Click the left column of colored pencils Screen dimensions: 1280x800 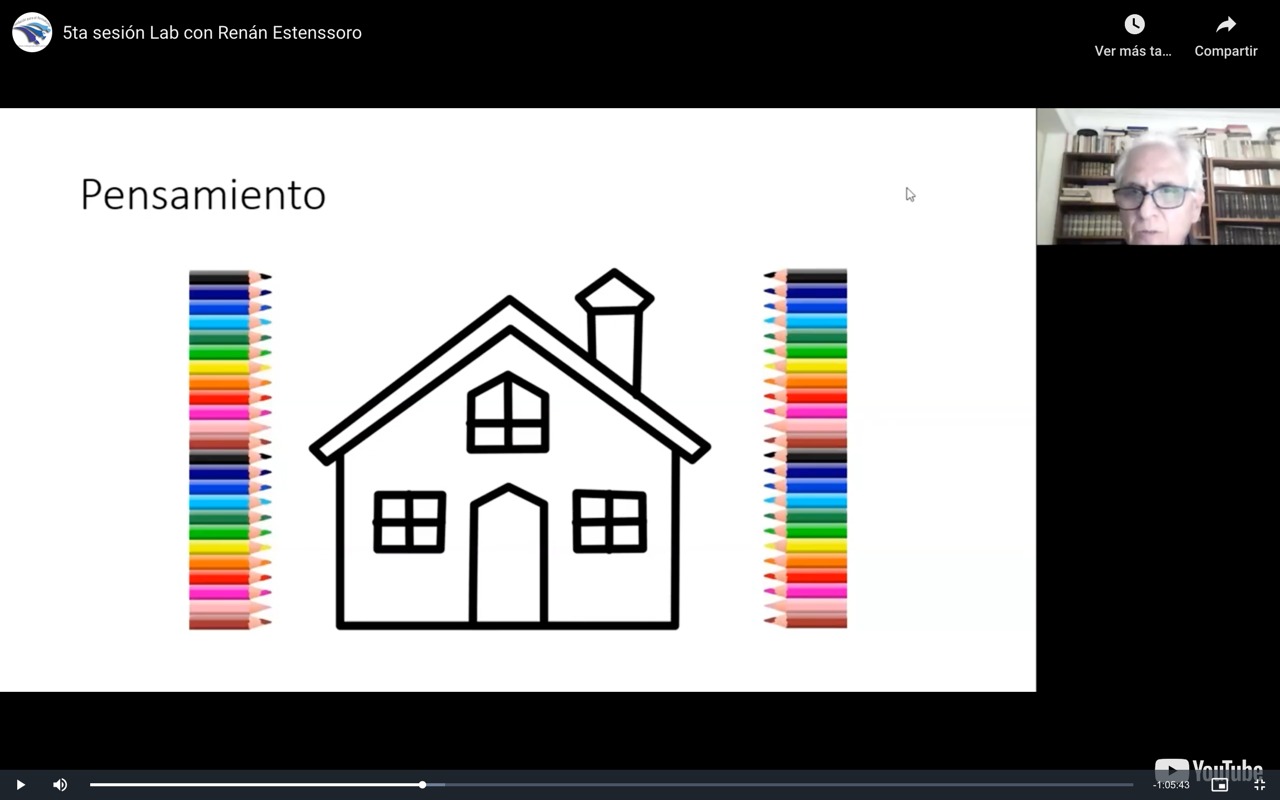(229, 450)
